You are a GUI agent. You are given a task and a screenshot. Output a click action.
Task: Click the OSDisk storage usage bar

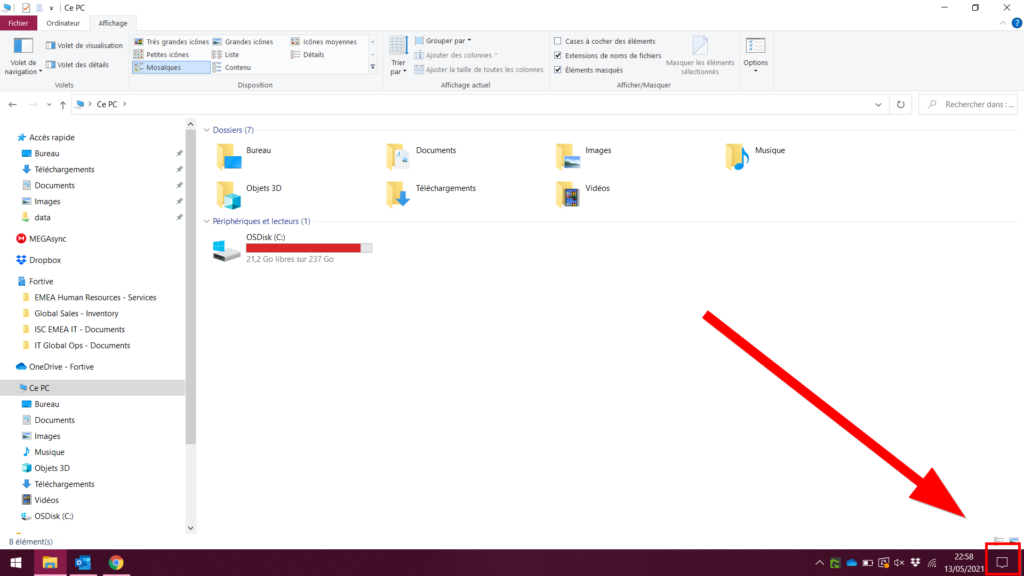(x=309, y=247)
